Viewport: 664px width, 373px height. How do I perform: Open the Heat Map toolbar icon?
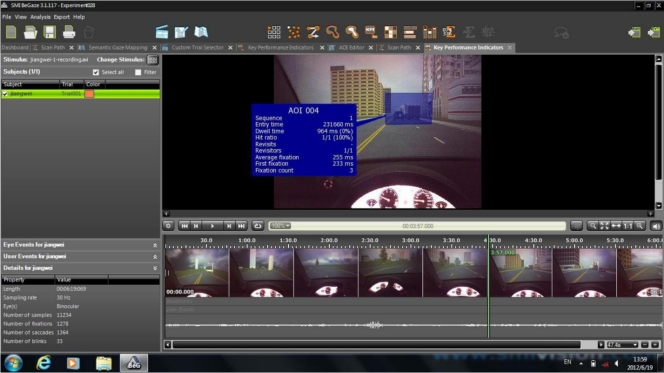point(351,32)
